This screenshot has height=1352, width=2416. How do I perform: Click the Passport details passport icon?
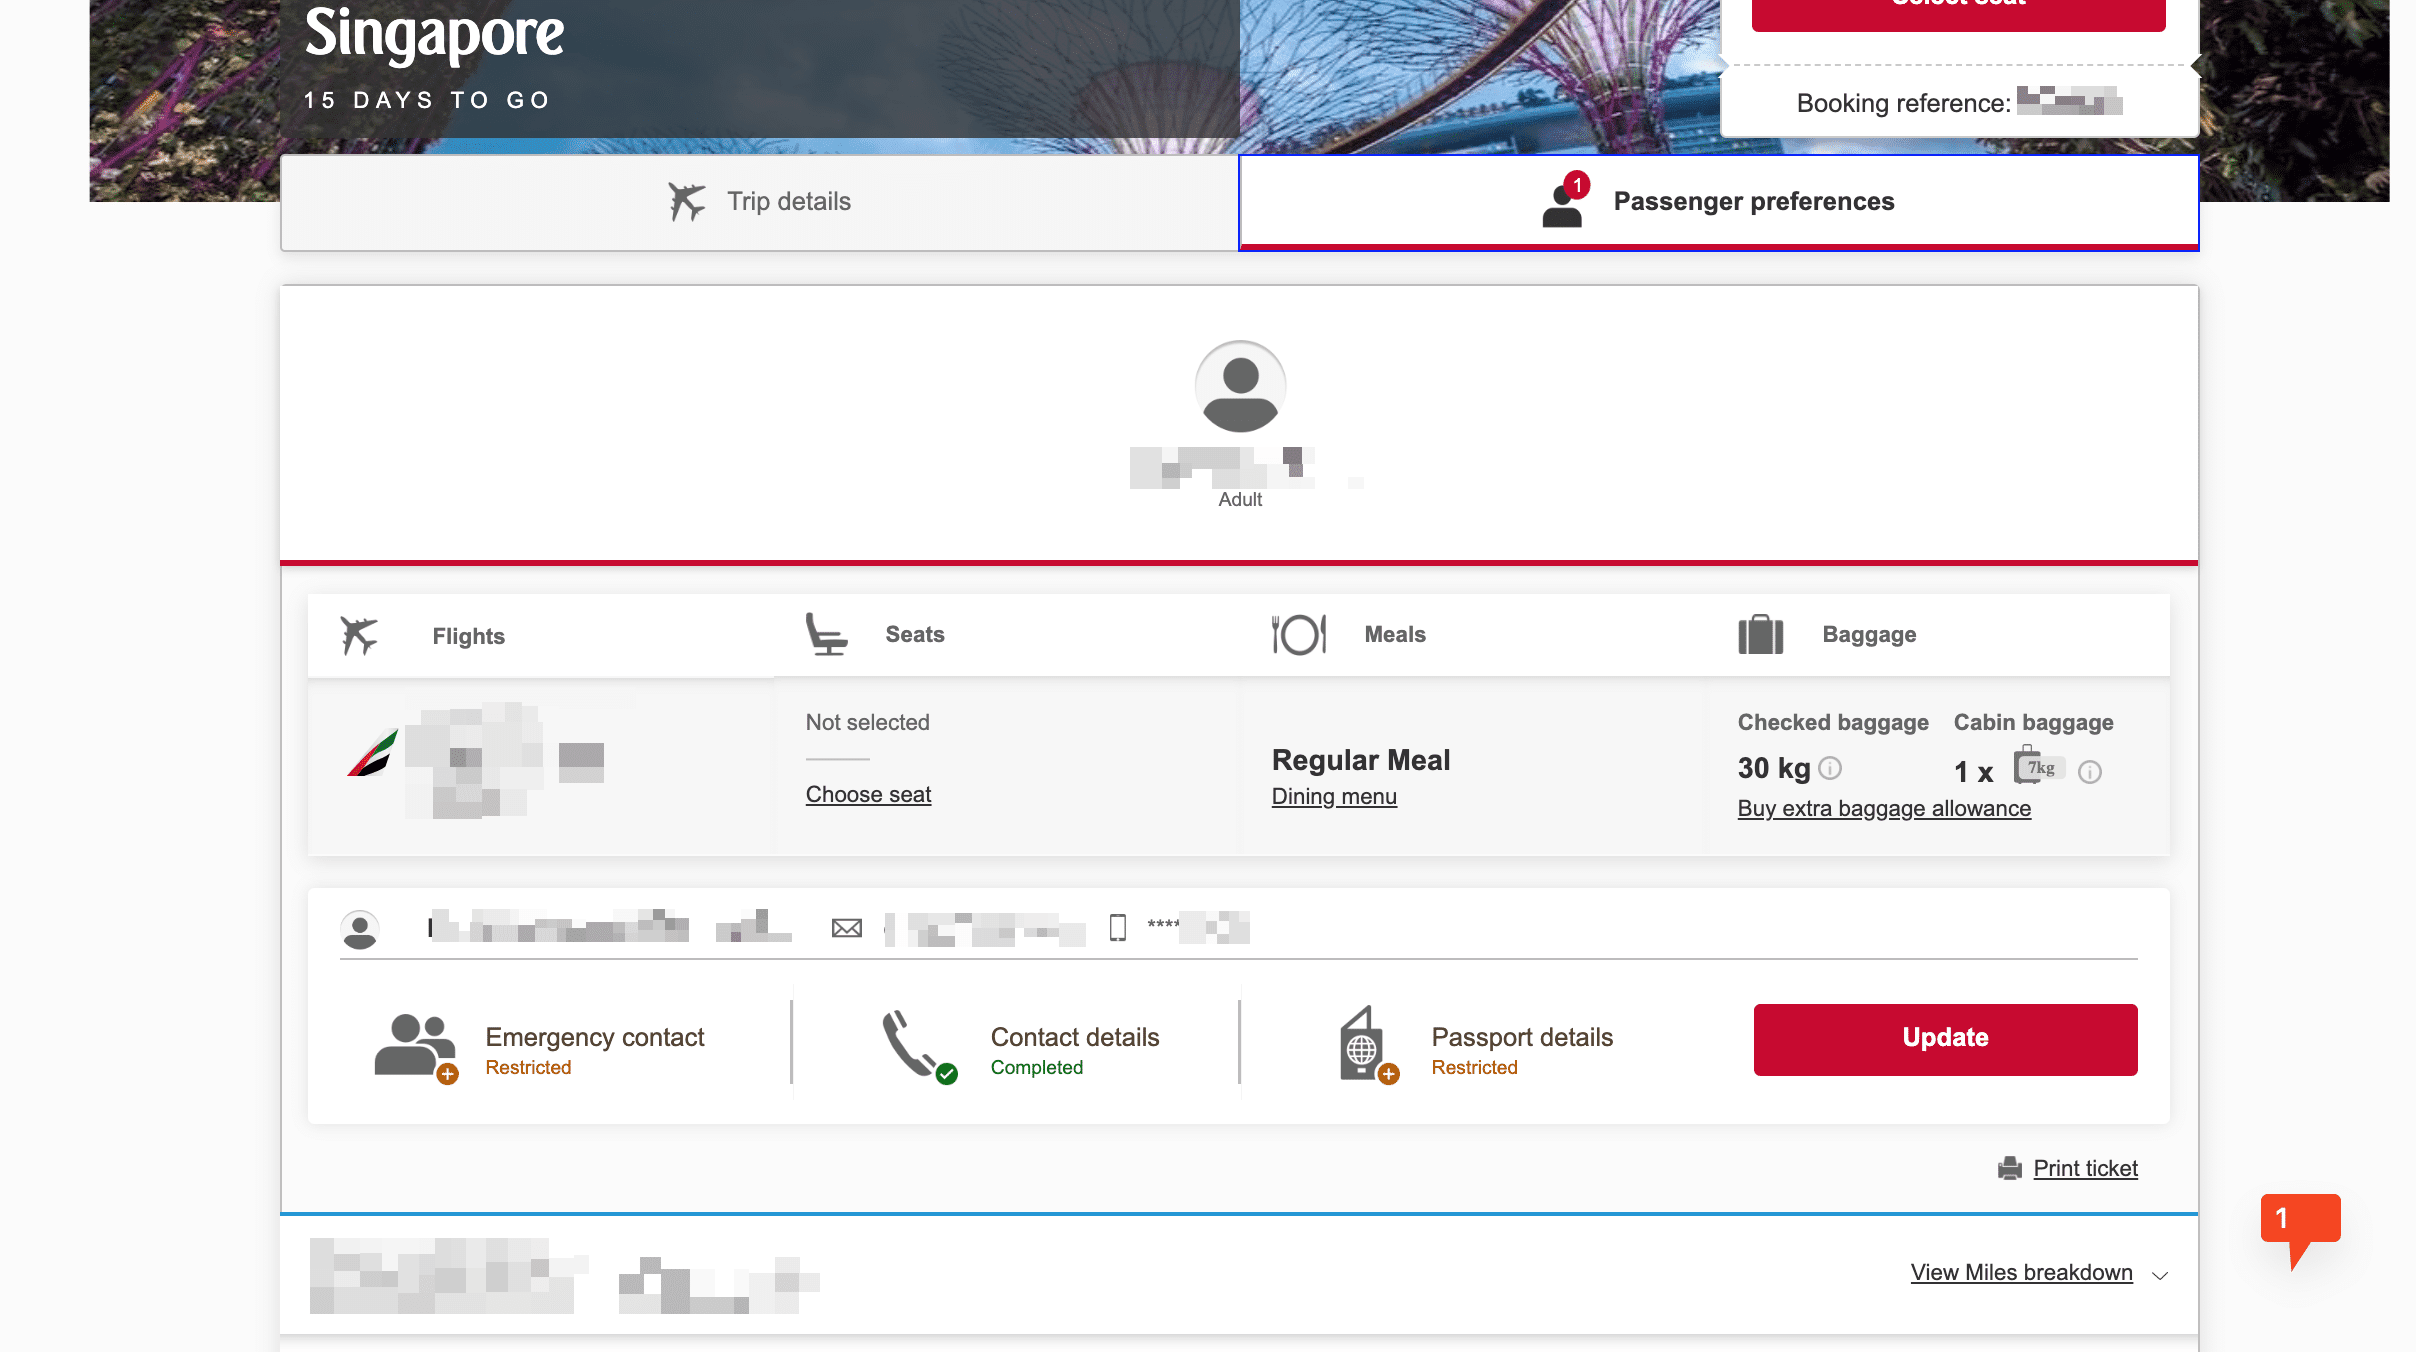tap(1369, 1045)
